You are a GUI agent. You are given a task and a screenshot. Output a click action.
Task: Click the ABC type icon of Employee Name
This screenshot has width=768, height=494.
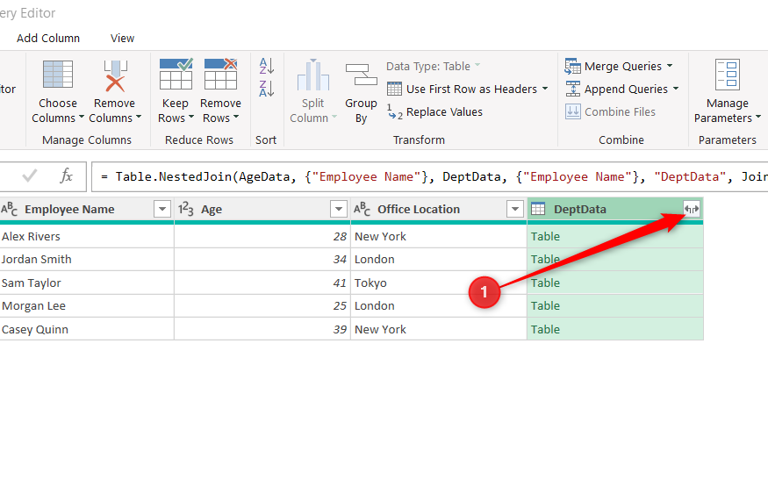(9, 209)
